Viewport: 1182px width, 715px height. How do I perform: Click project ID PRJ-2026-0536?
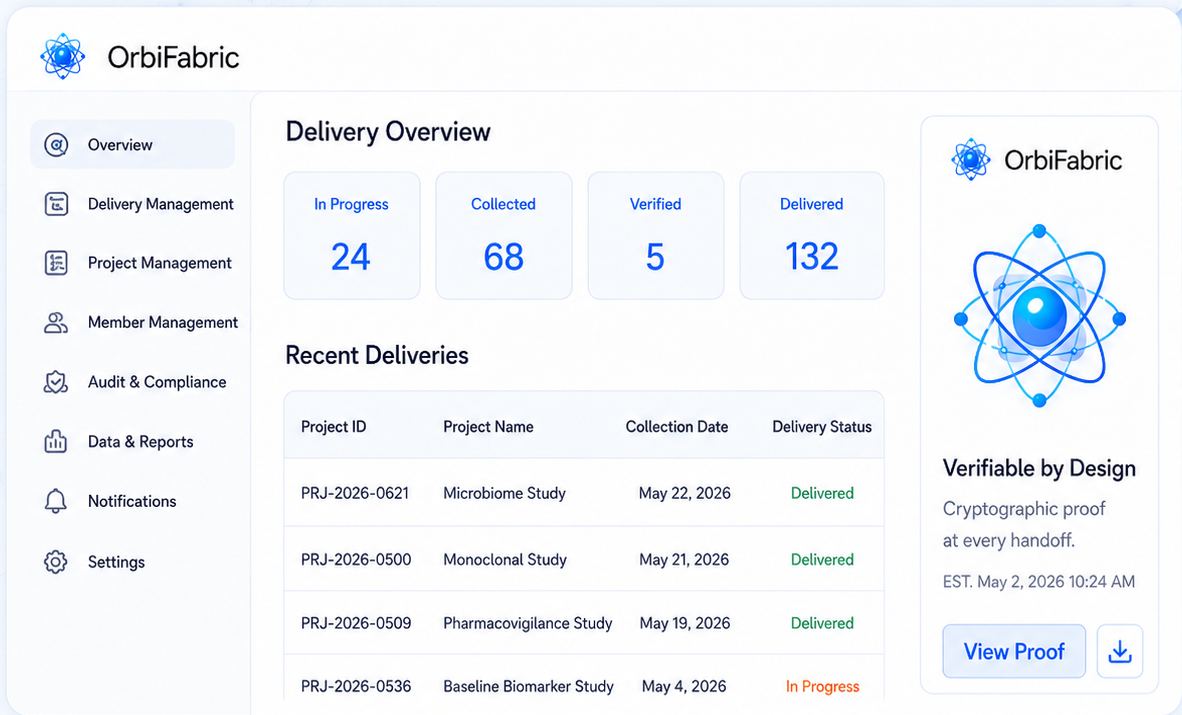pos(356,686)
